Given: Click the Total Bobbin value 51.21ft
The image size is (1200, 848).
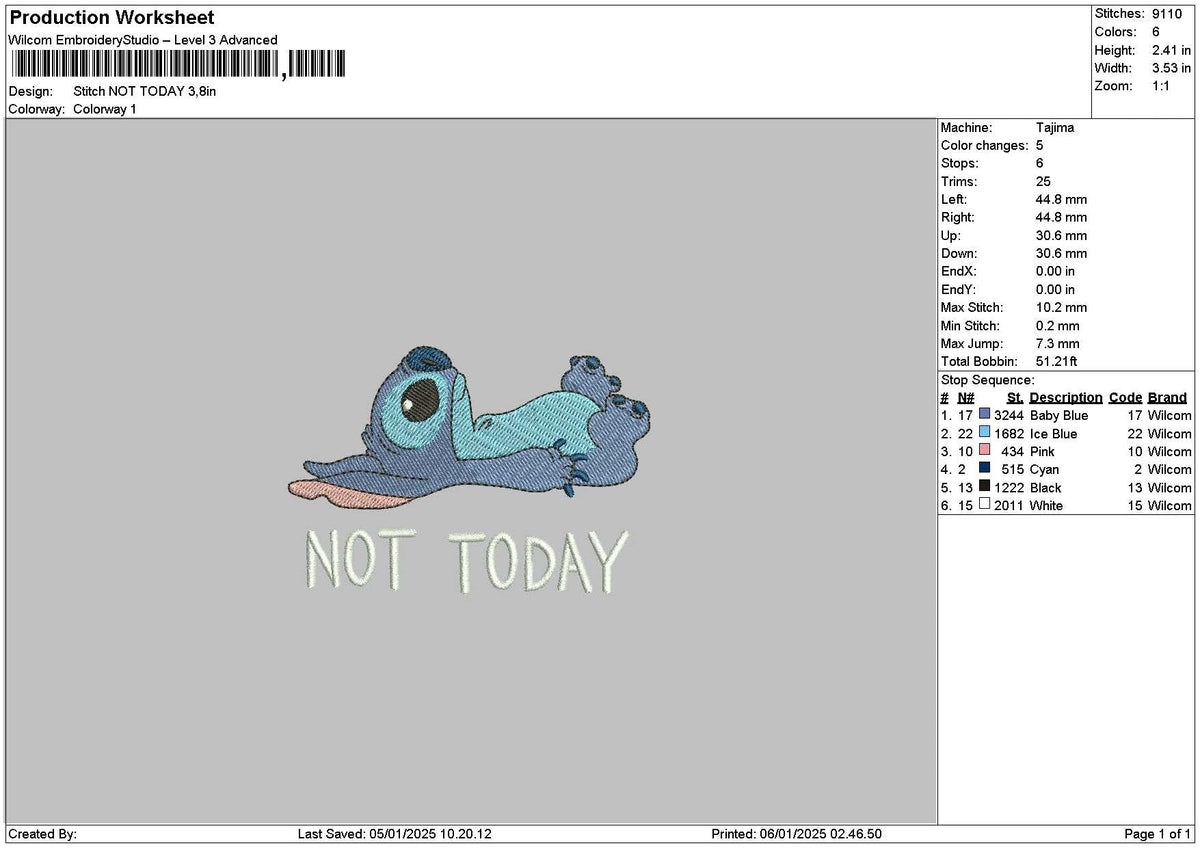Looking at the screenshot, I should (1056, 362).
